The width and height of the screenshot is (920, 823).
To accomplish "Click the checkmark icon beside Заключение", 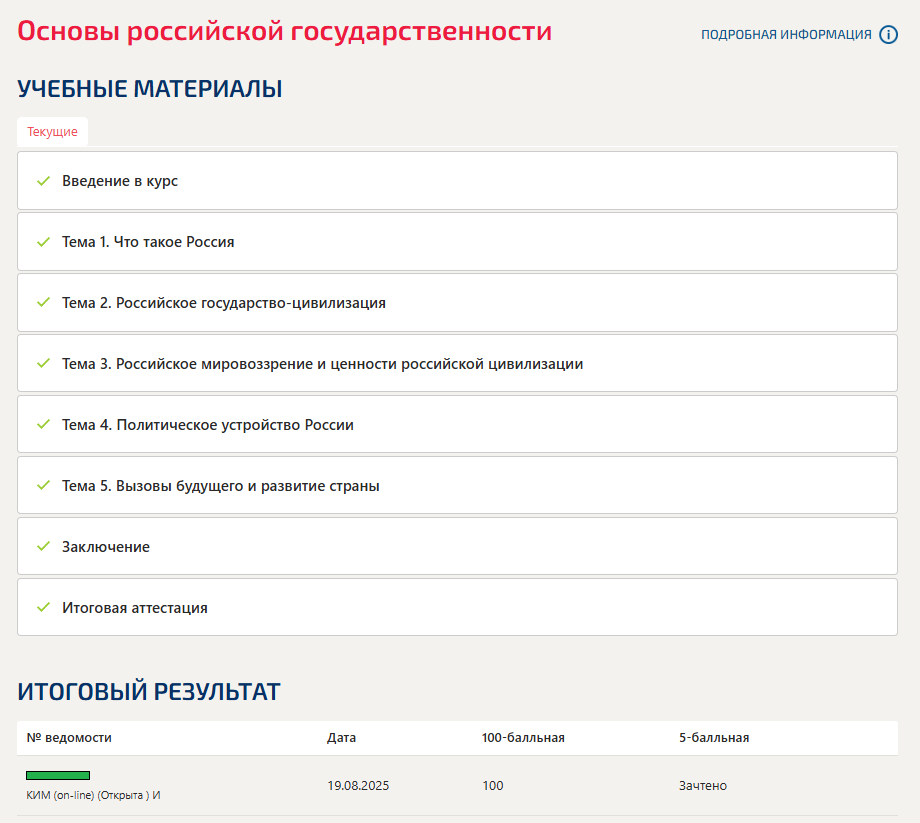I will tap(43, 547).
